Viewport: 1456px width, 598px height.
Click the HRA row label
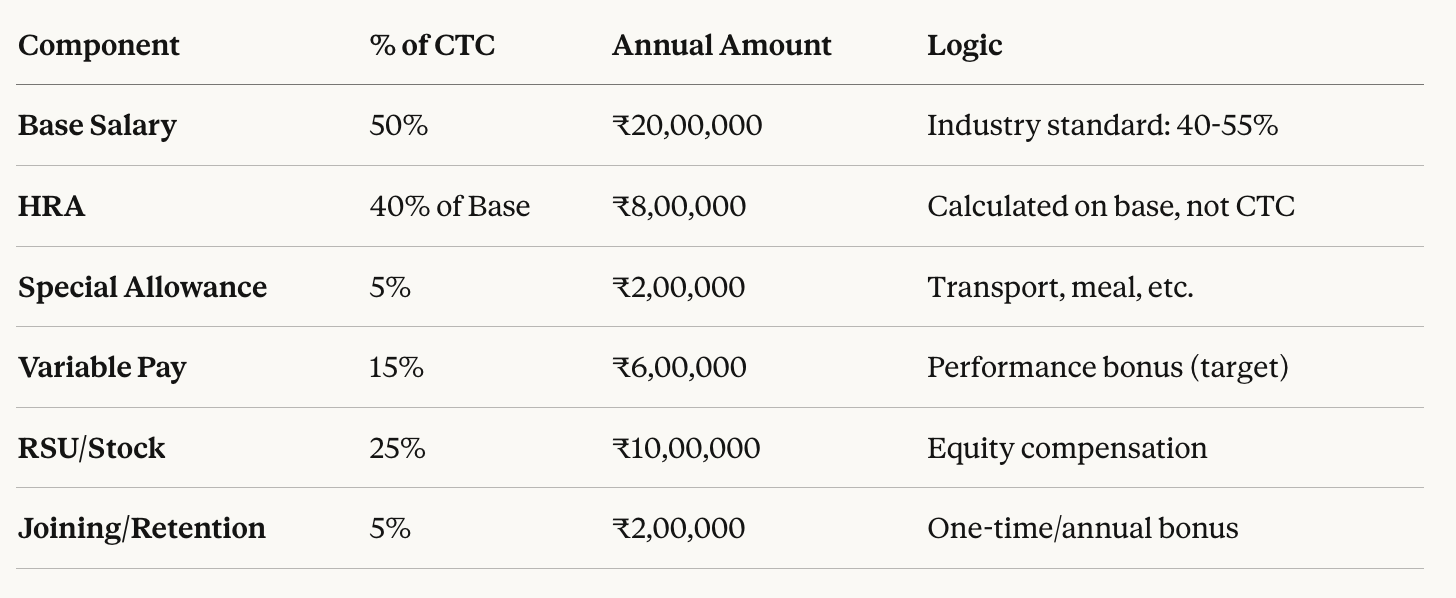(51, 206)
